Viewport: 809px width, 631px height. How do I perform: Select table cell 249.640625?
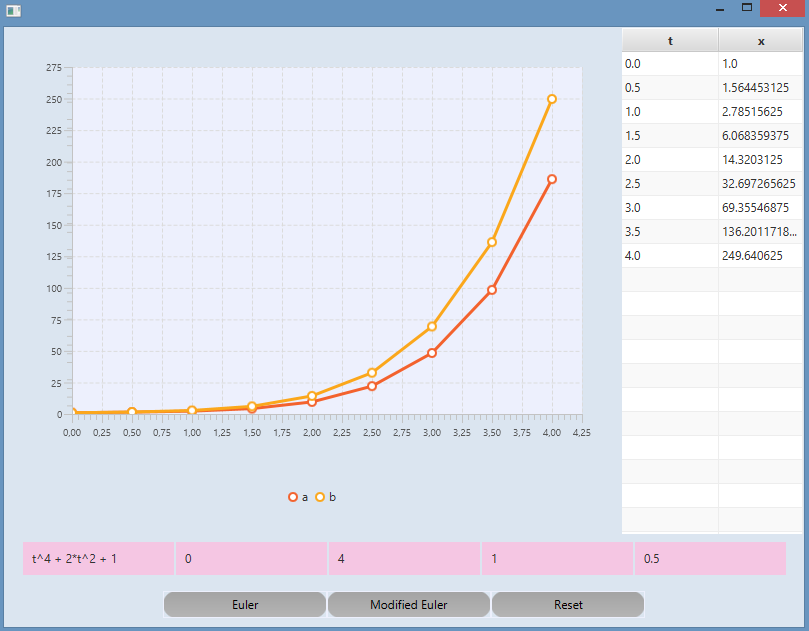[x=761, y=255]
